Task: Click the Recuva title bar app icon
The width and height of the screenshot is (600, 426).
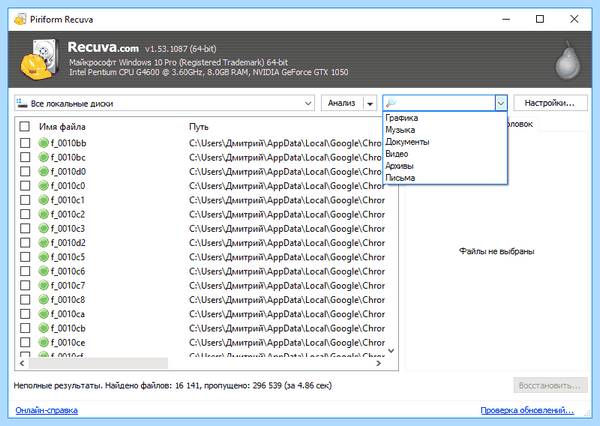Action: pos(20,19)
